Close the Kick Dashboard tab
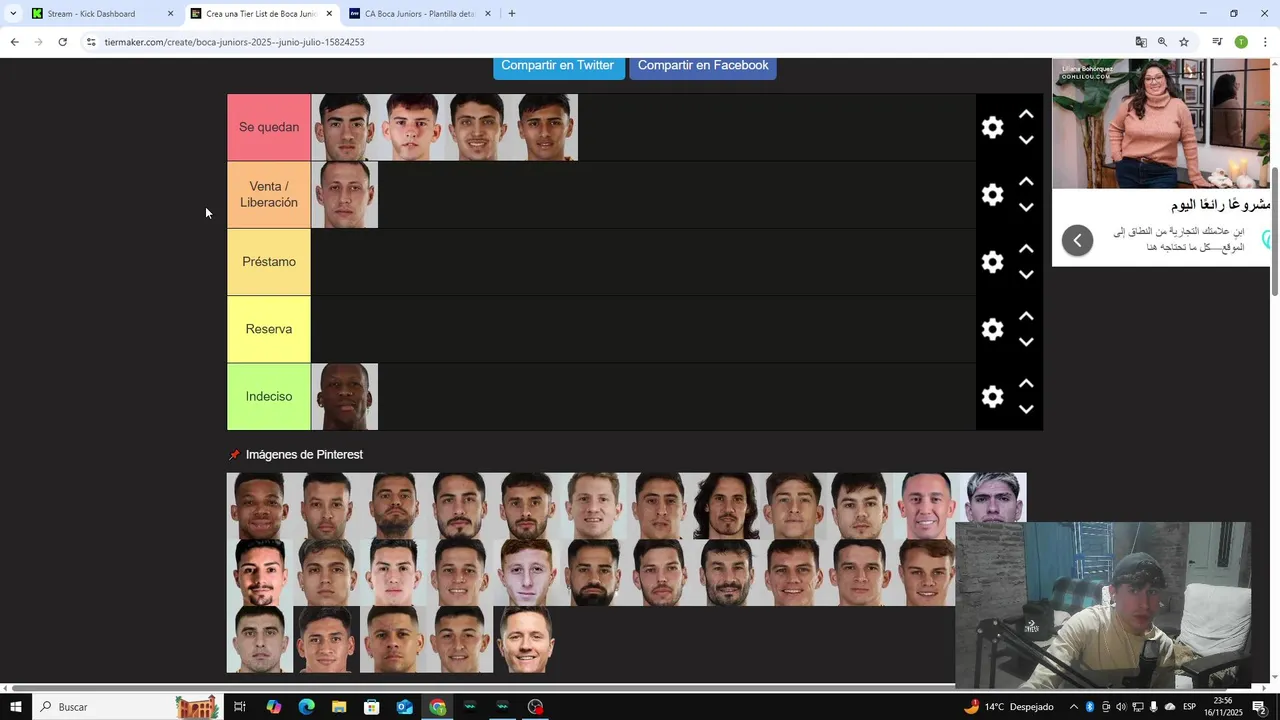 tap(170, 14)
